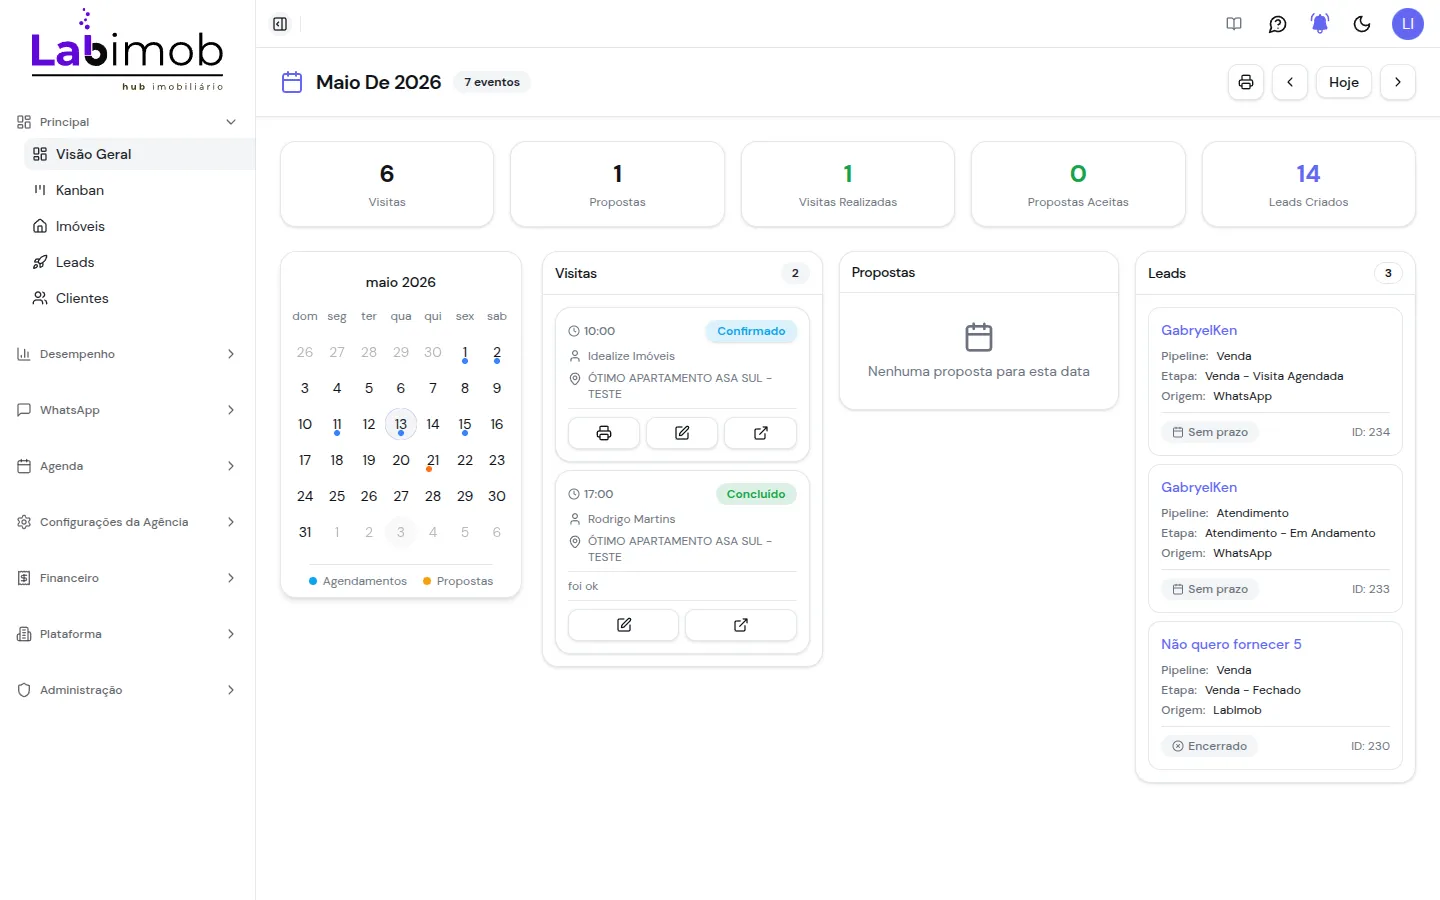The width and height of the screenshot is (1440, 900).
Task: Select May 11 on the calendar
Action: tap(337, 424)
